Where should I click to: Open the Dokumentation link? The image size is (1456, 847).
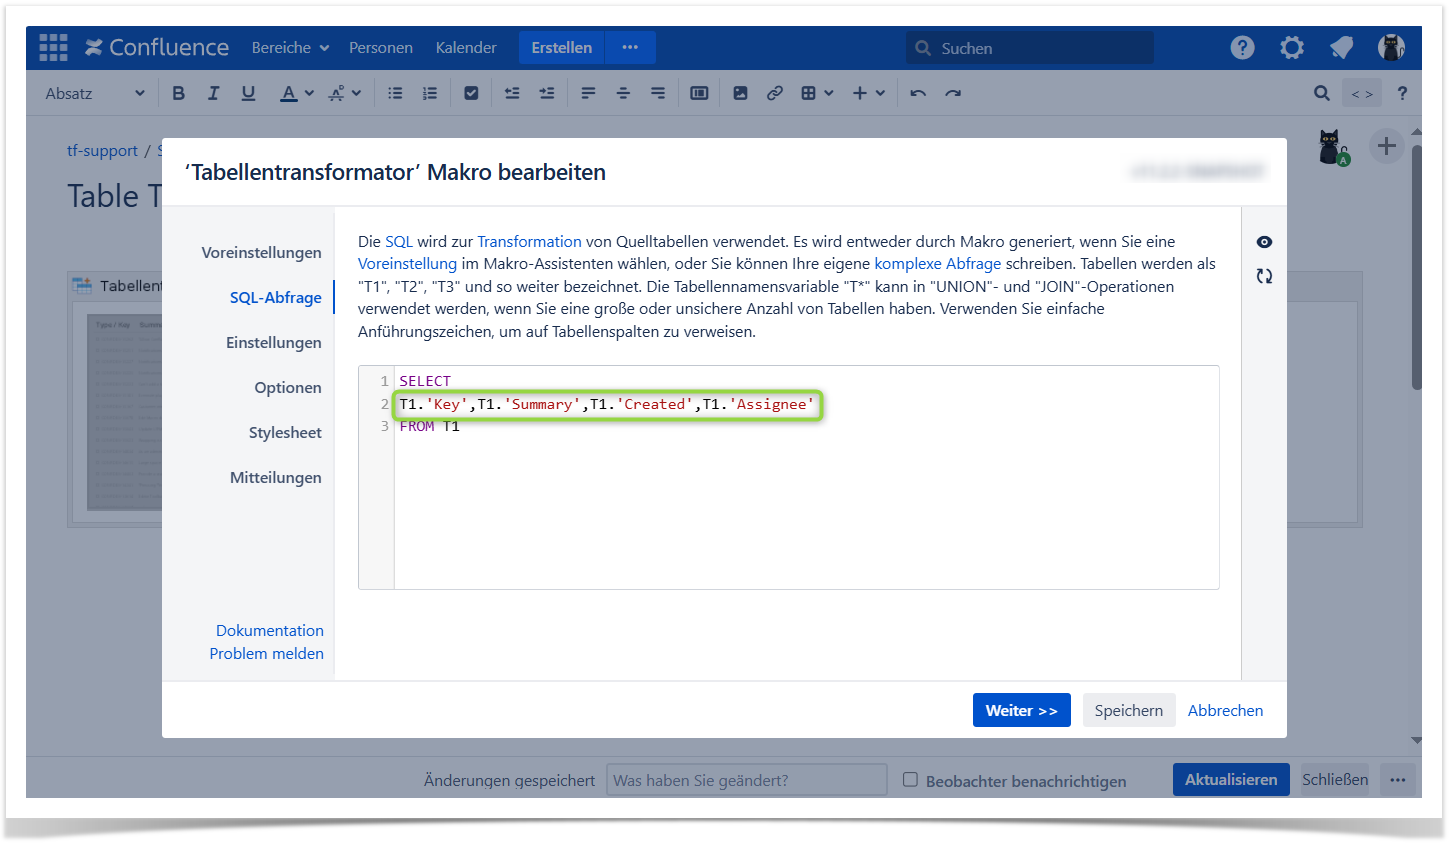click(x=269, y=630)
